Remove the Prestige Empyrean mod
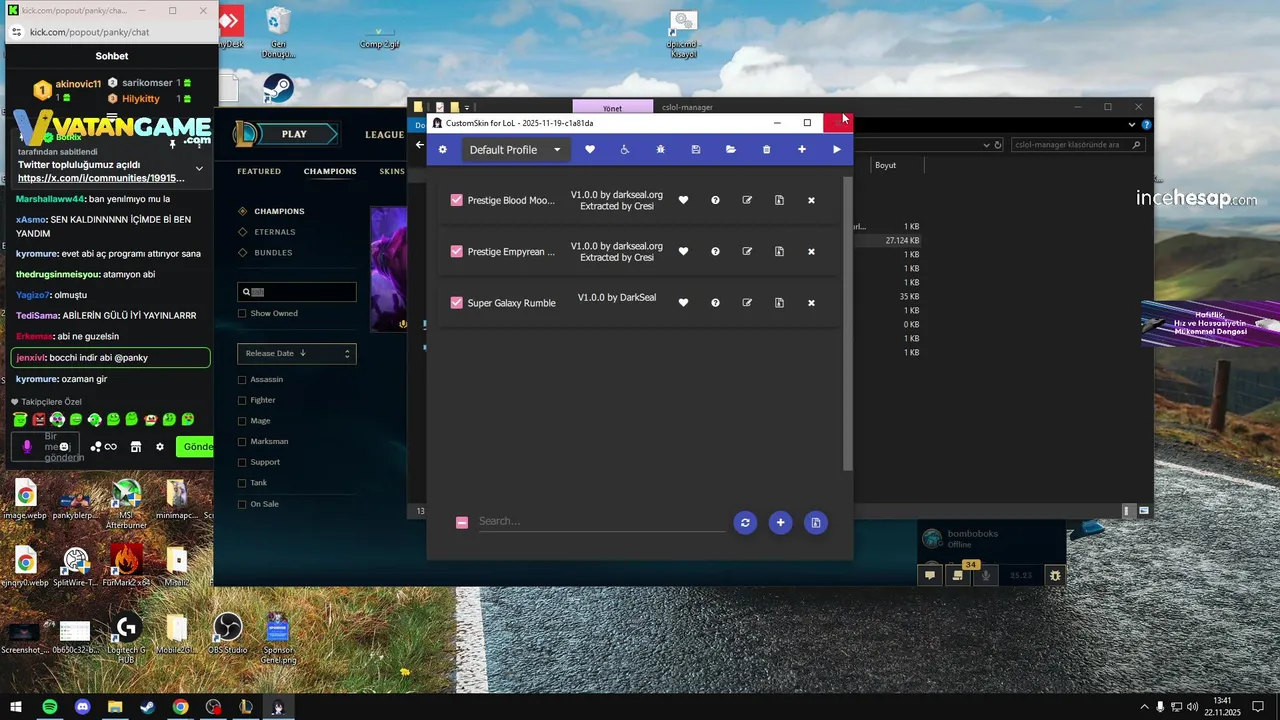1280x720 pixels. (811, 251)
